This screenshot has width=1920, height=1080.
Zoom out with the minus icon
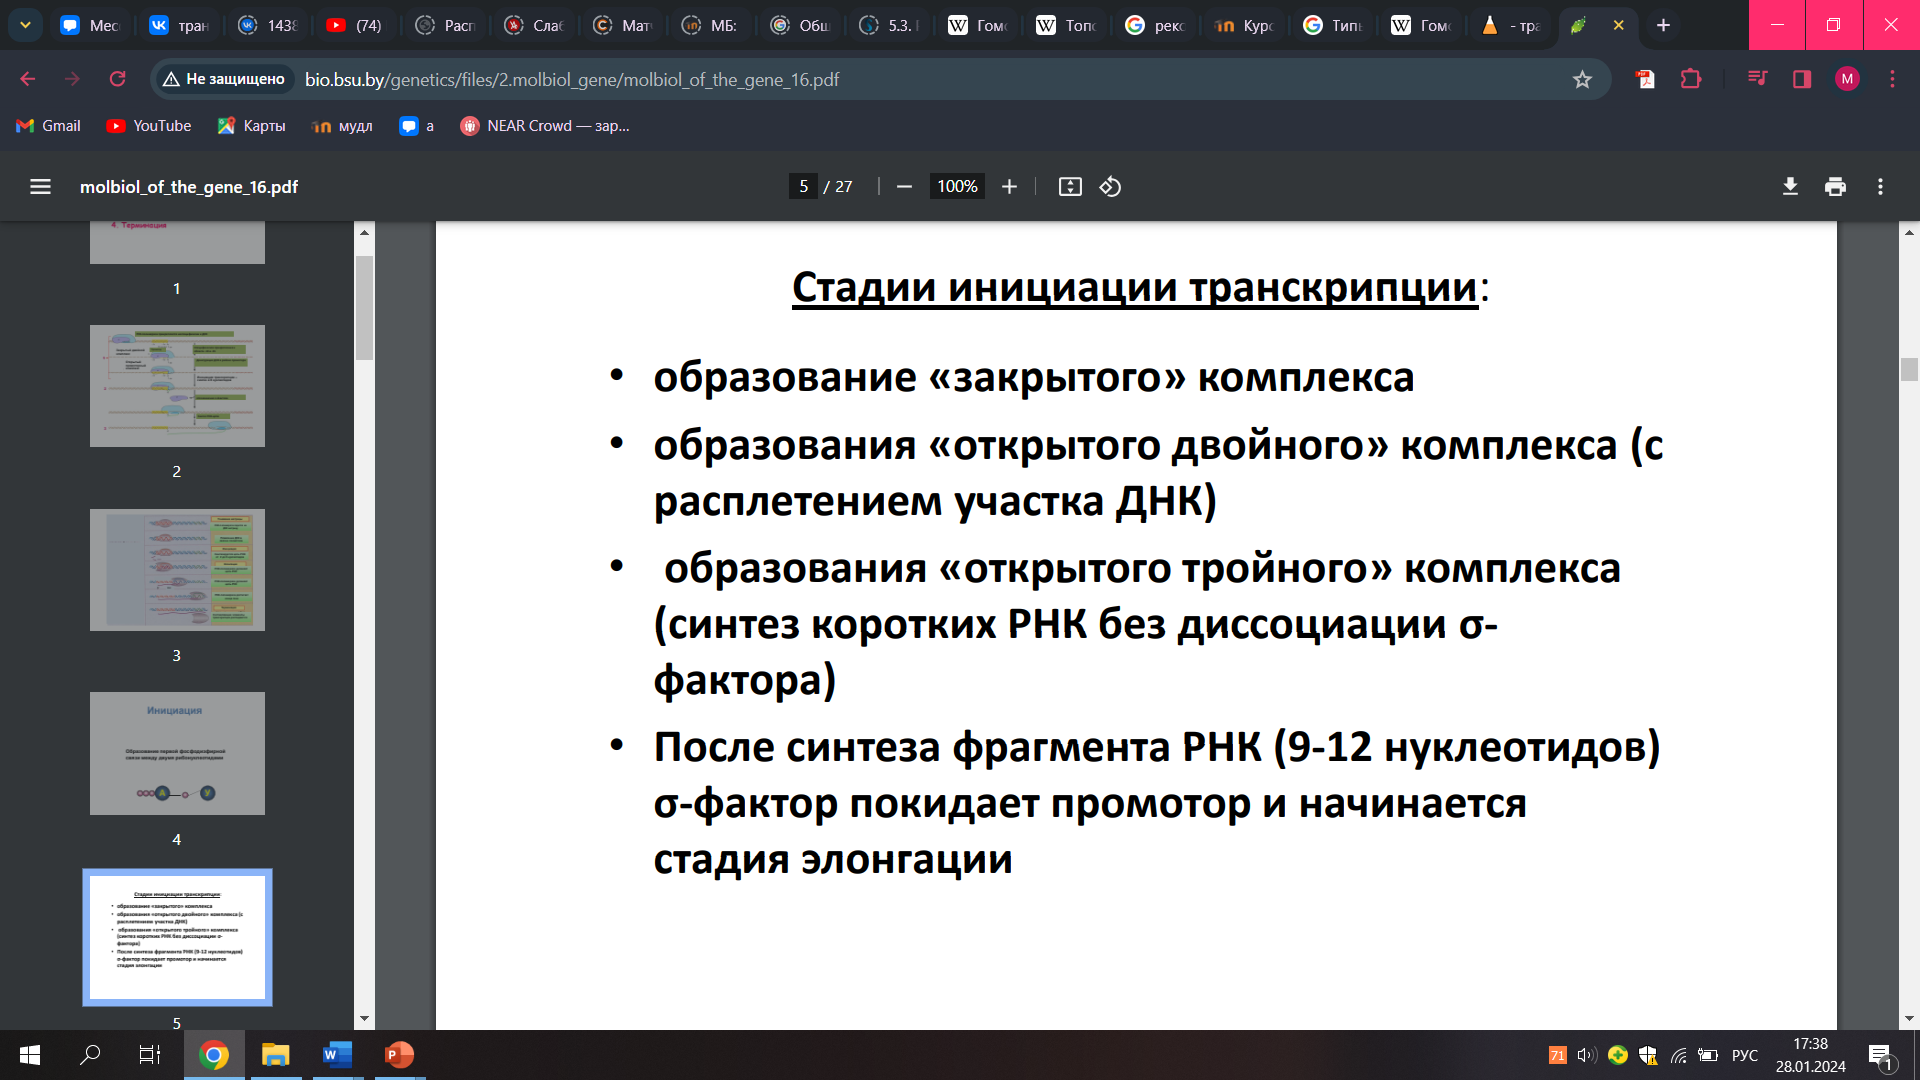coord(904,187)
